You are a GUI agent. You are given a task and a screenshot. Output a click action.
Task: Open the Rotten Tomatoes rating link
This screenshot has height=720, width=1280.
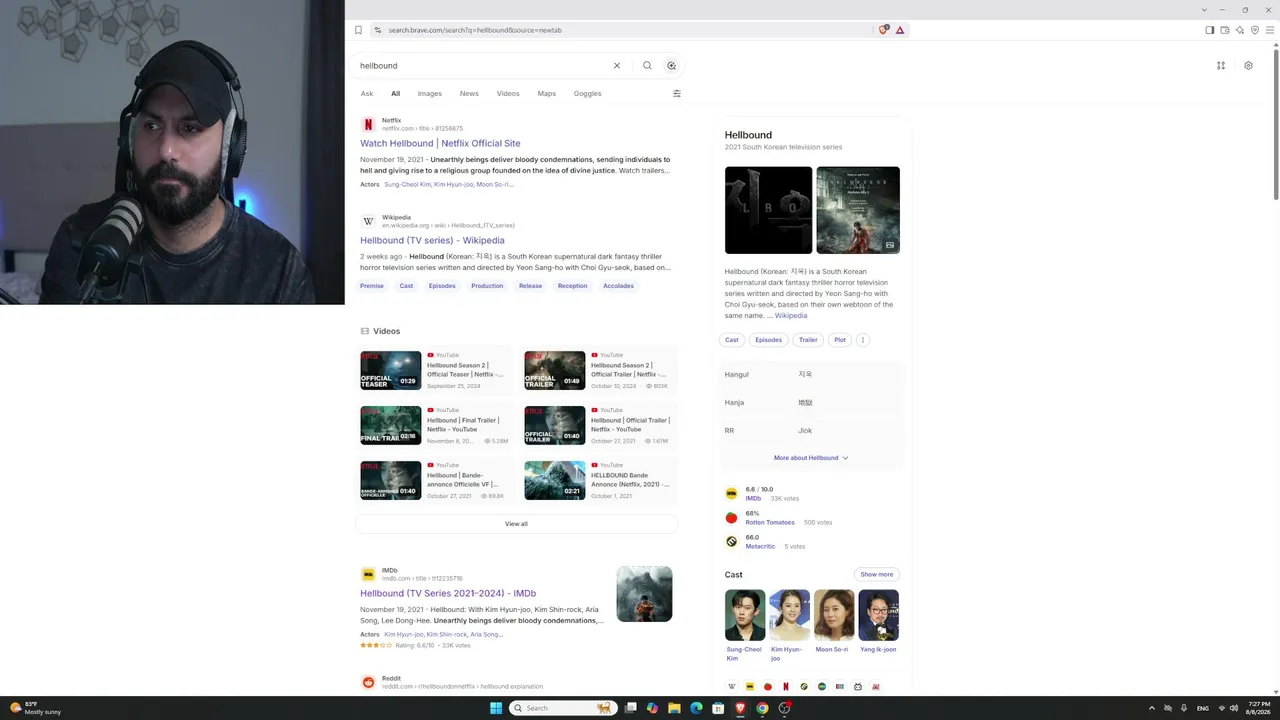tap(770, 523)
